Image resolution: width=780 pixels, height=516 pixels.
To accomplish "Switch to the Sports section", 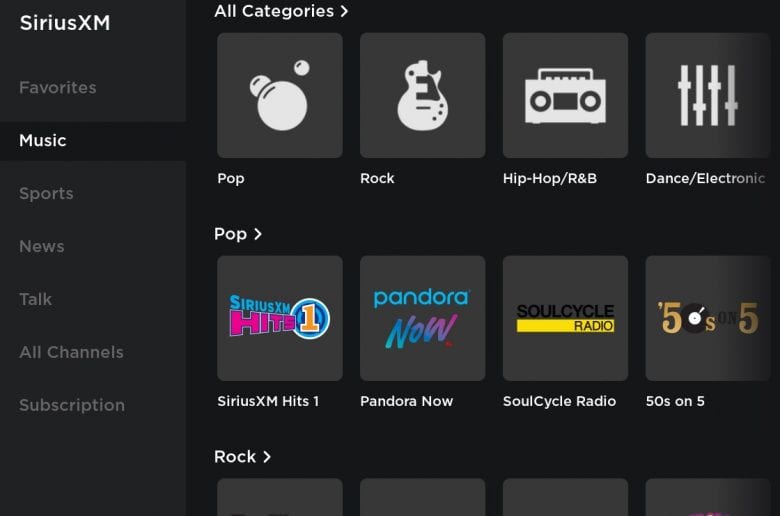I will tap(46, 194).
